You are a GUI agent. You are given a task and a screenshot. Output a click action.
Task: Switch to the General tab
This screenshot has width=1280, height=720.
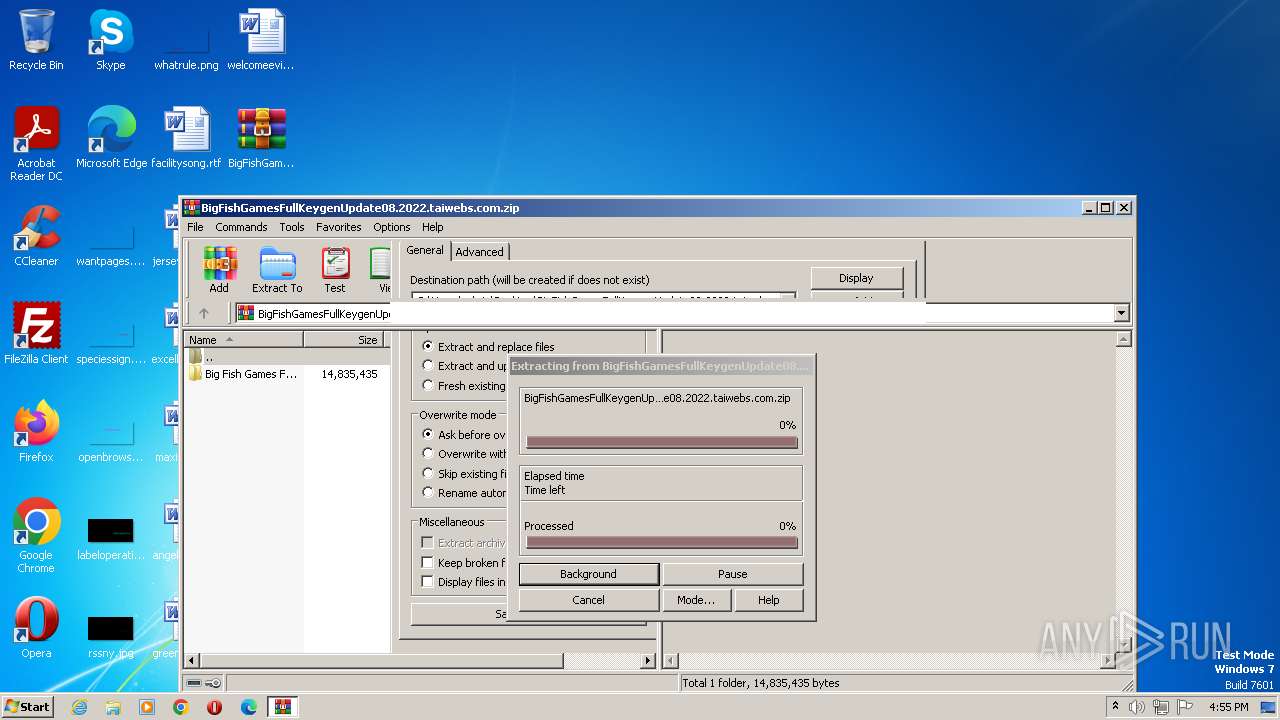click(425, 250)
